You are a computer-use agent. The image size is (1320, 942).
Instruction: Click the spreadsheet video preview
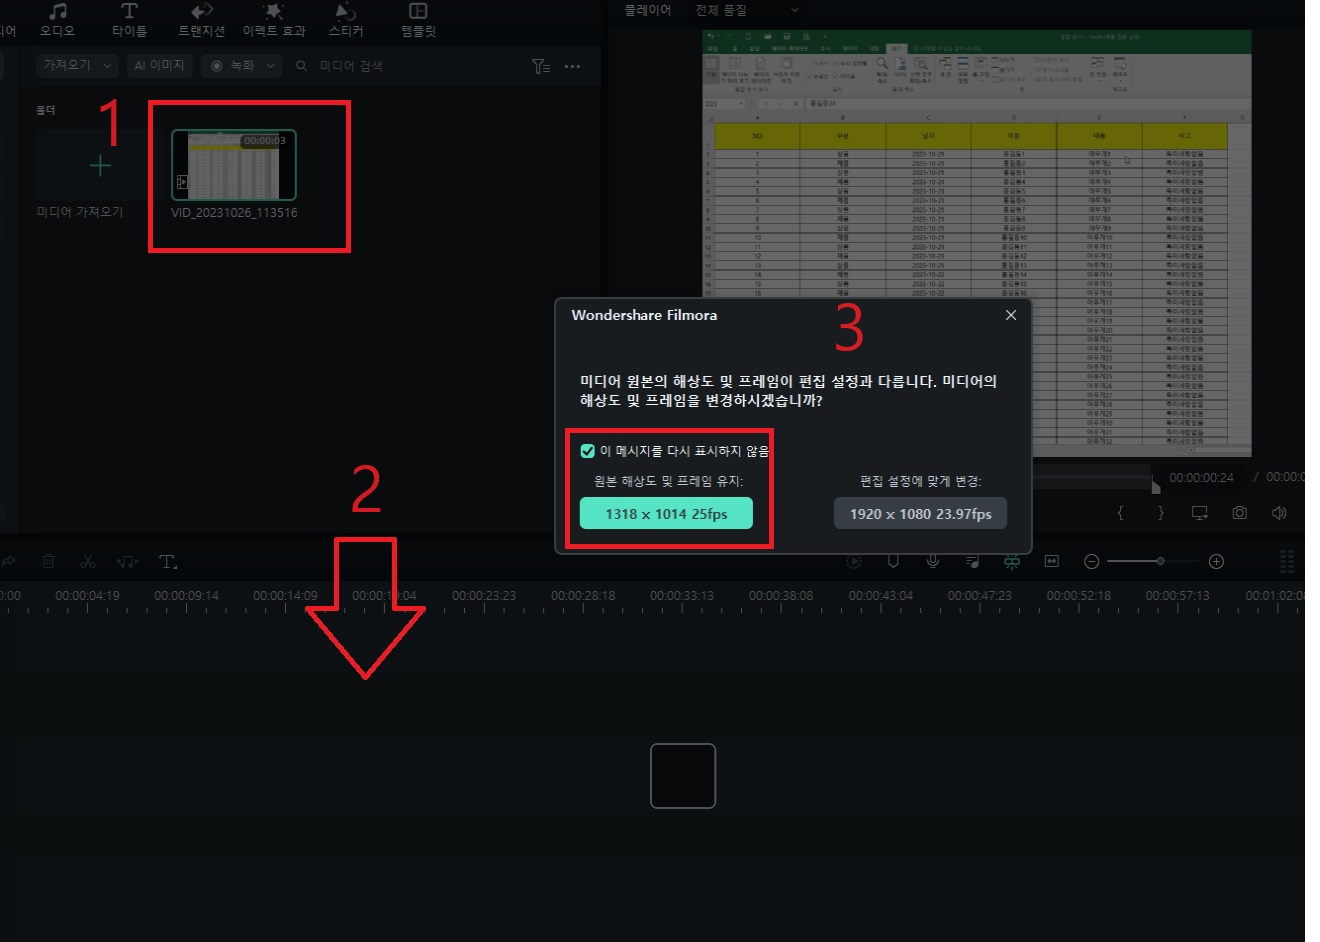(977, 243)
